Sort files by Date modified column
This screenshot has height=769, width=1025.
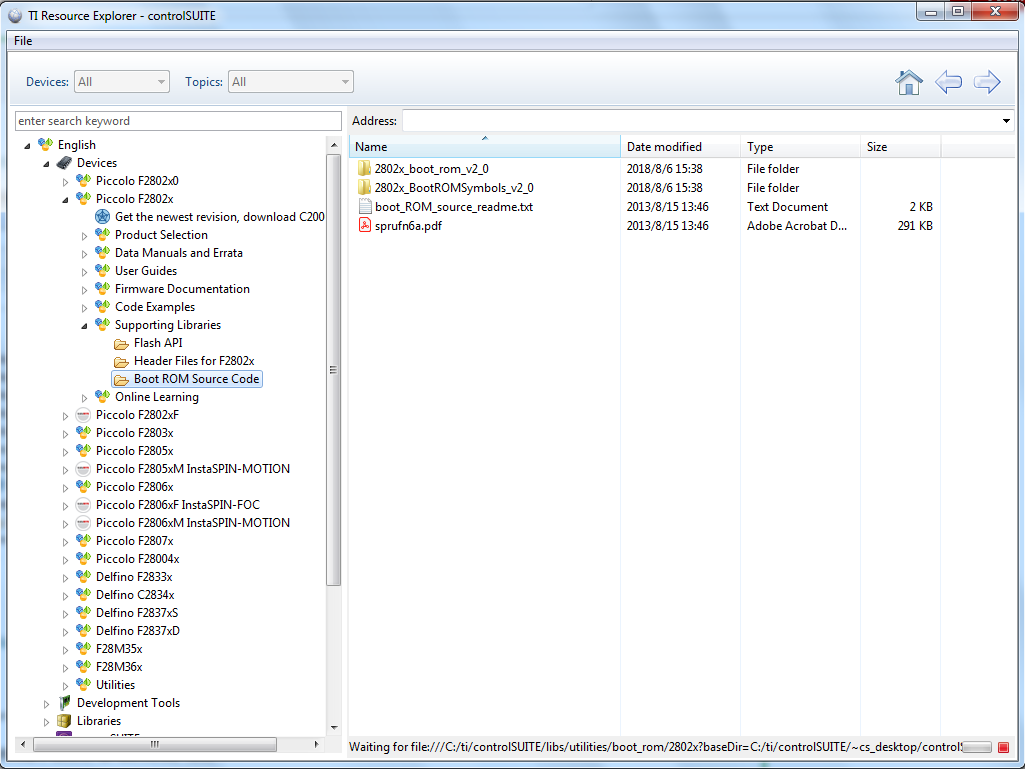[680, 147]
